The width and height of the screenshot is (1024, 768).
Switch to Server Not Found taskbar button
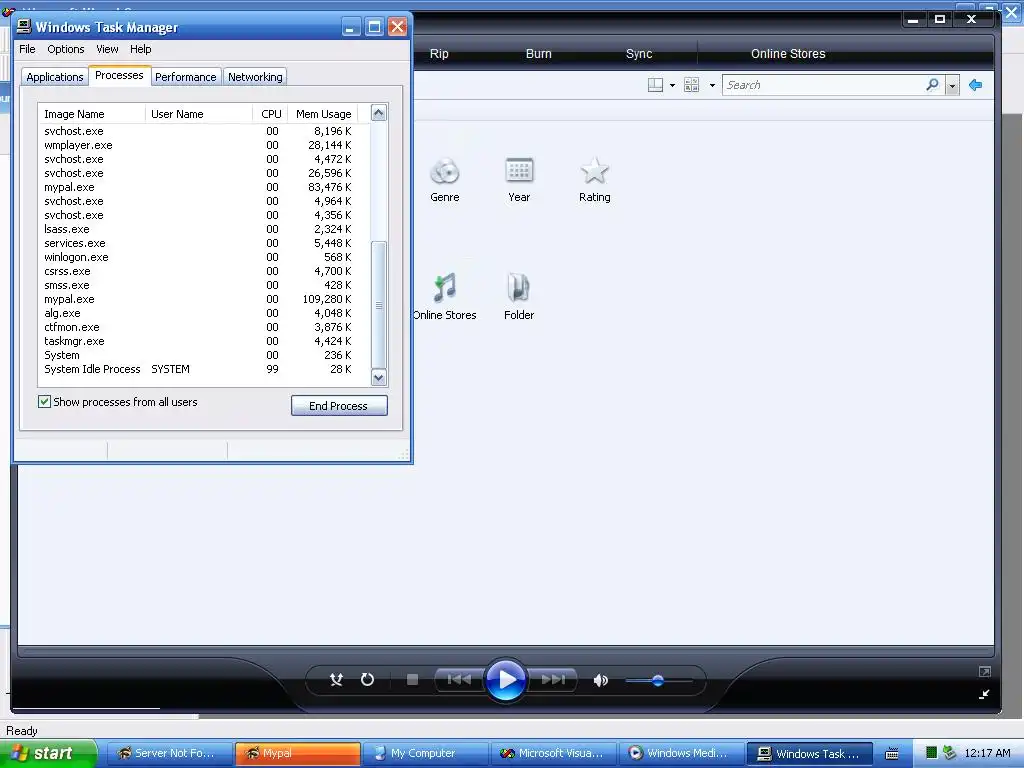pos(170,753)
